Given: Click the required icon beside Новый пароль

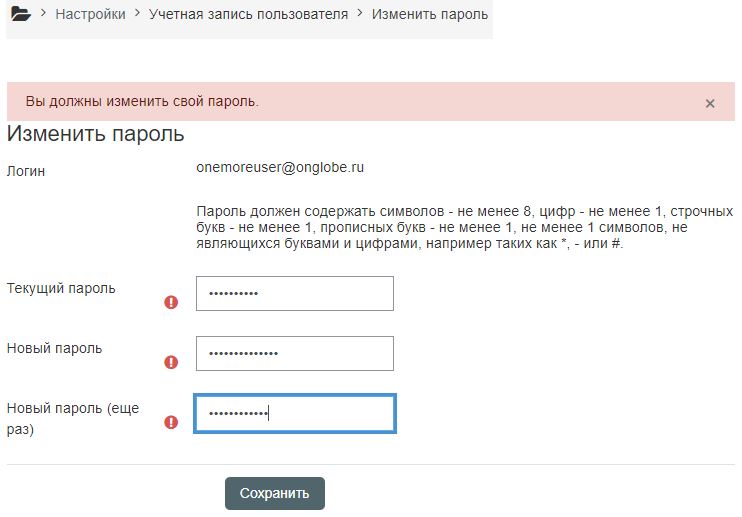Looking at the screenshot, I should point(171,362).
